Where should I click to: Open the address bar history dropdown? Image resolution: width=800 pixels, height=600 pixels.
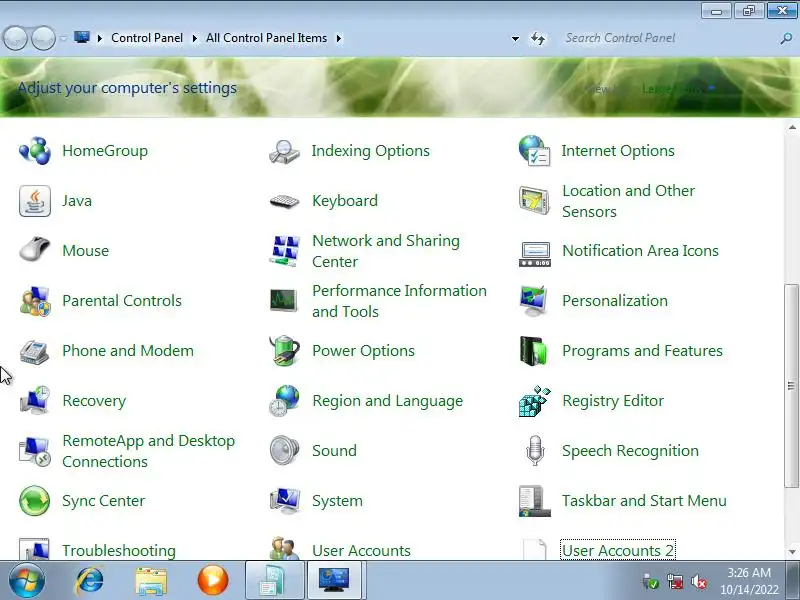515,38
